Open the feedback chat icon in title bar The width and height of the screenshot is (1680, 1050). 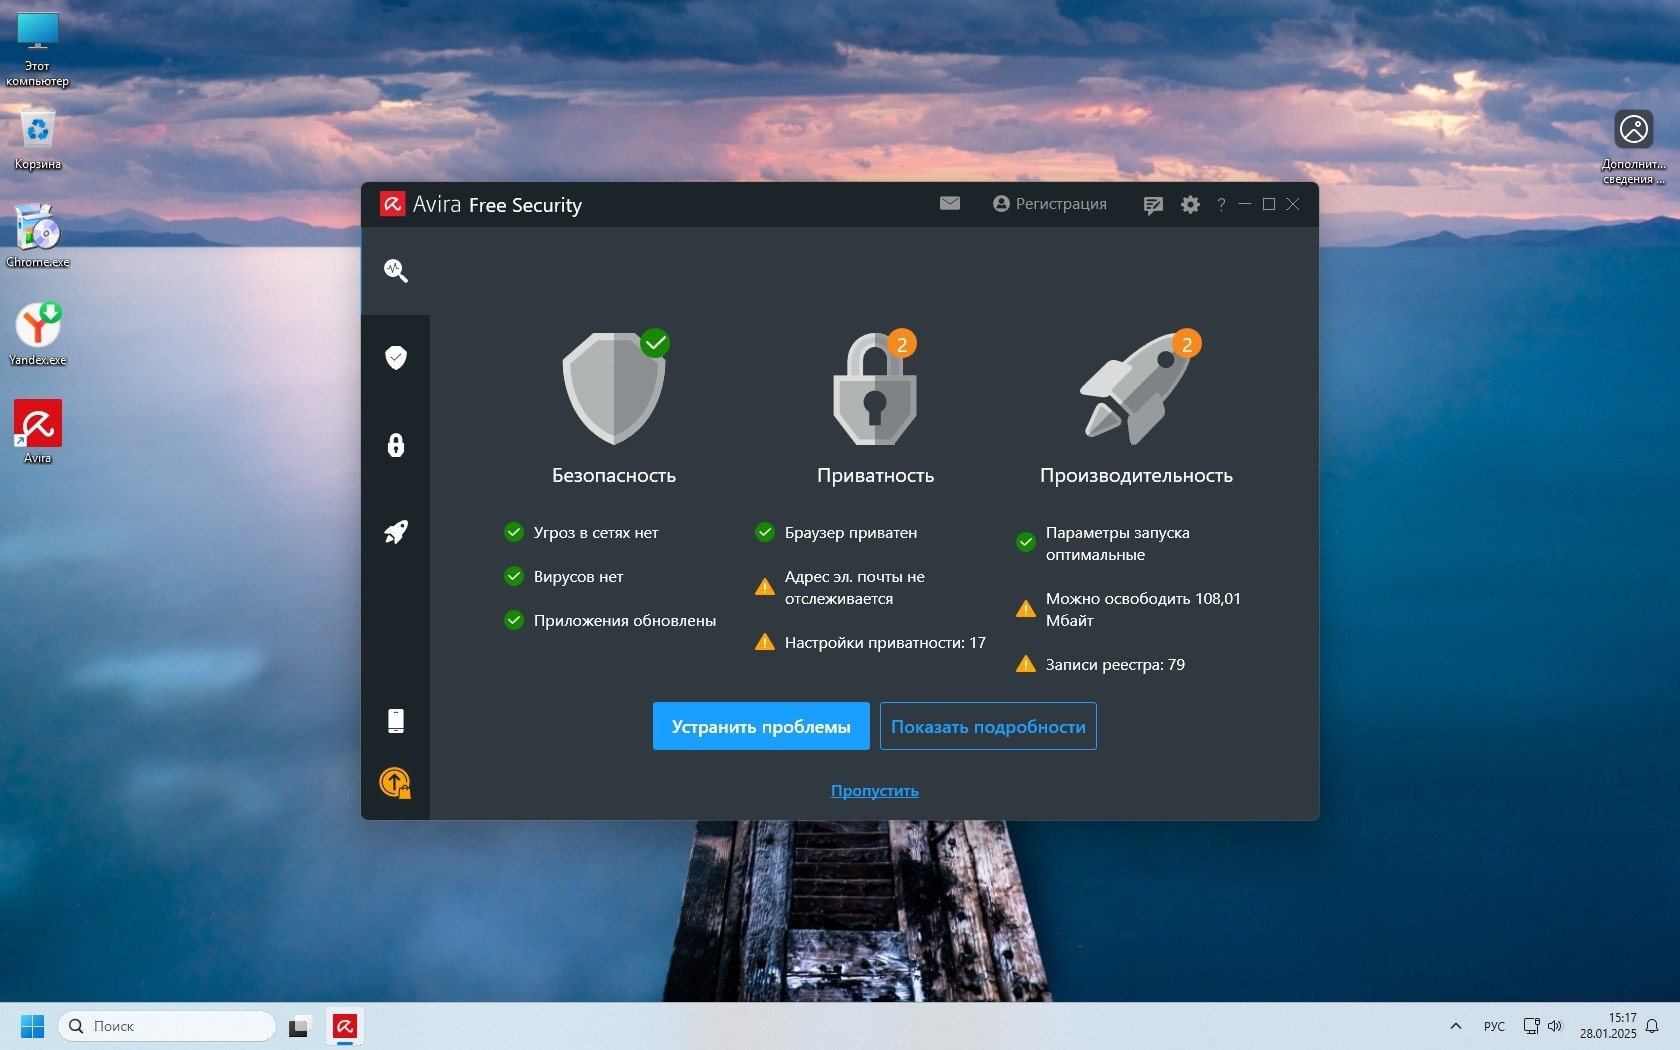(x=1153, y=205)
